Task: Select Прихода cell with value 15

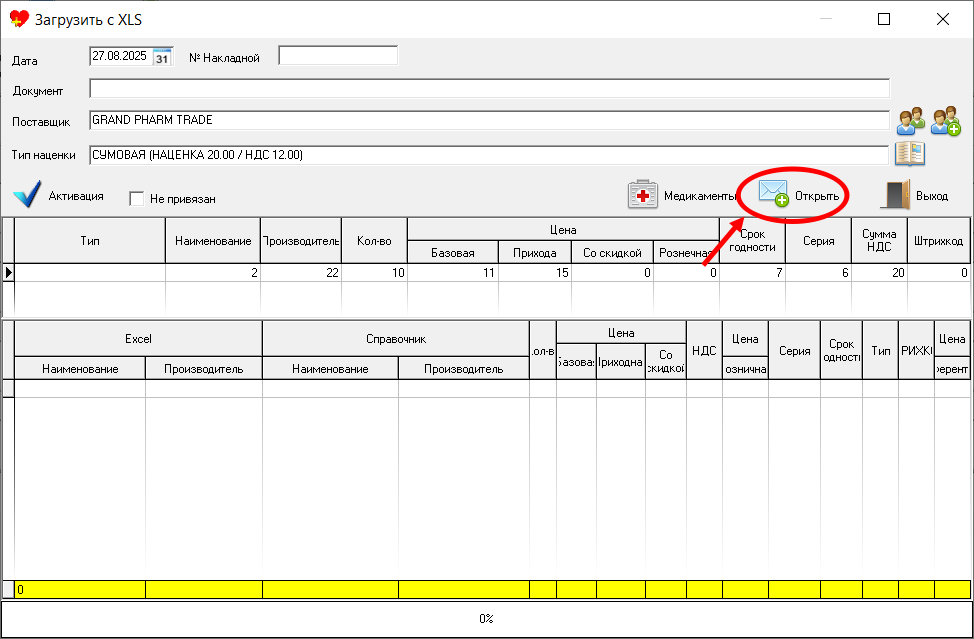Action: pyautogui.click(x=535, y=273)
